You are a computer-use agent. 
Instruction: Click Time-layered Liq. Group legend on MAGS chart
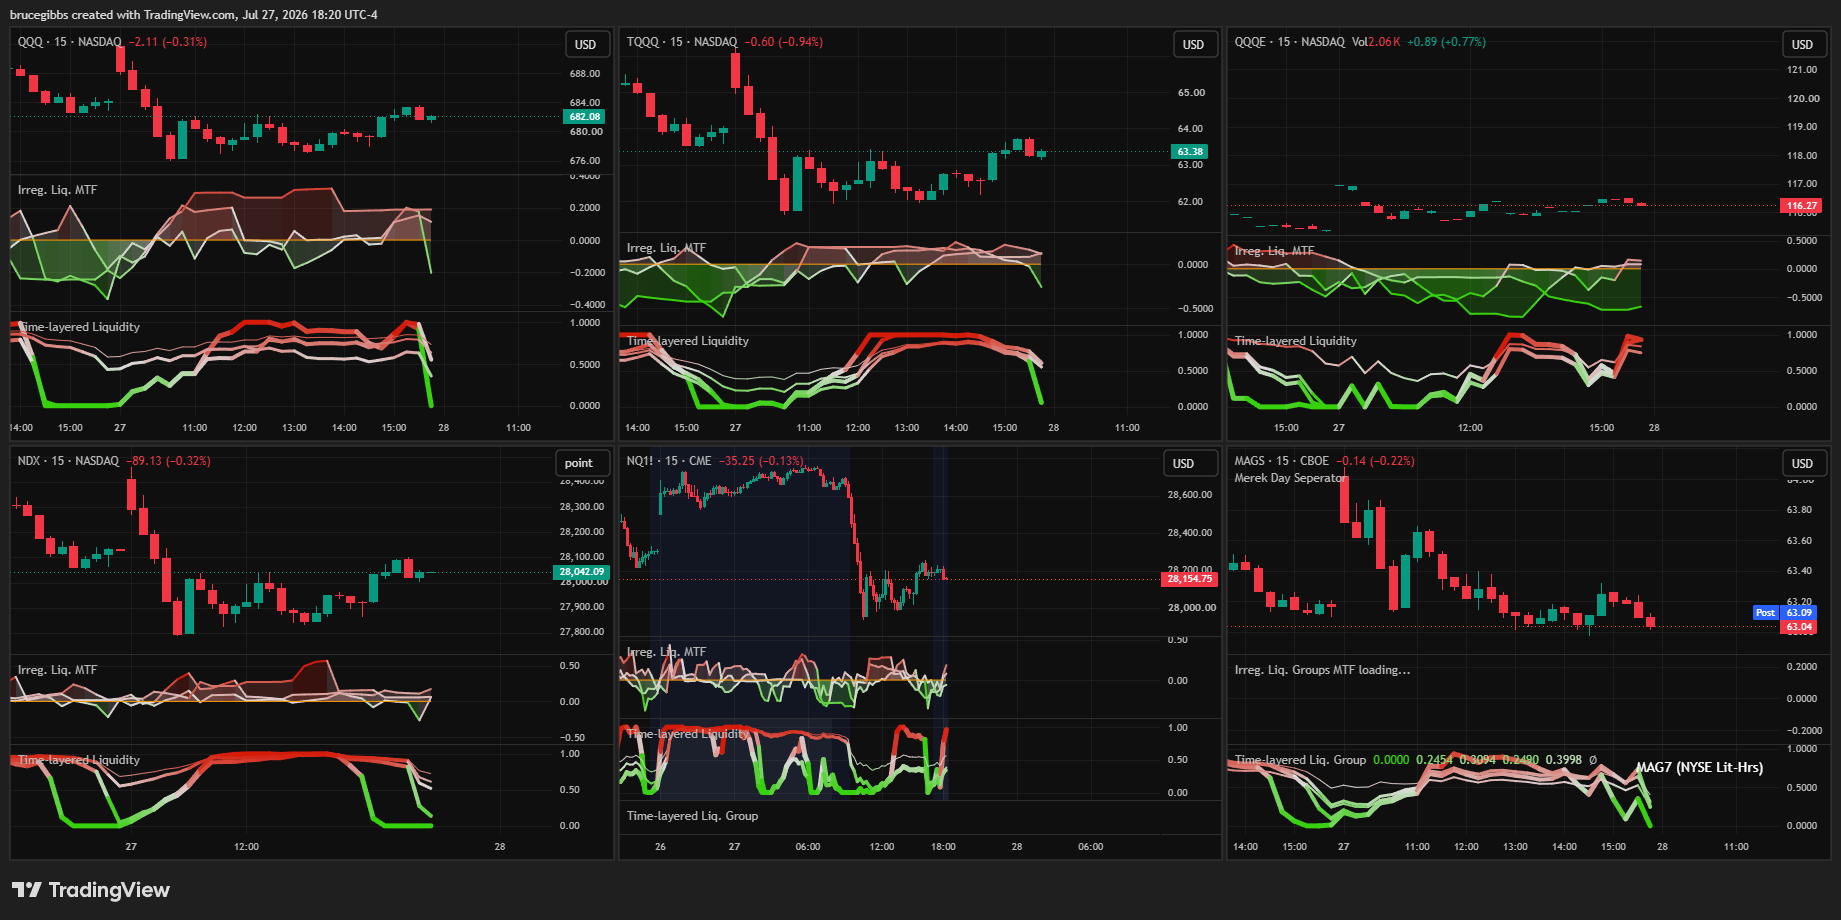tap(1300, 760)
